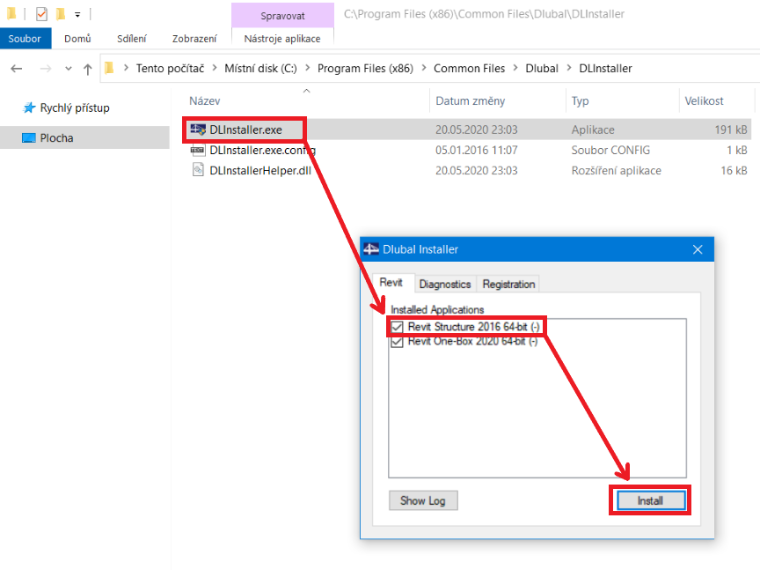This screenshot has height=570, width=760.
Task: Expand the chevron before Tento počítač
Action: 126,68
